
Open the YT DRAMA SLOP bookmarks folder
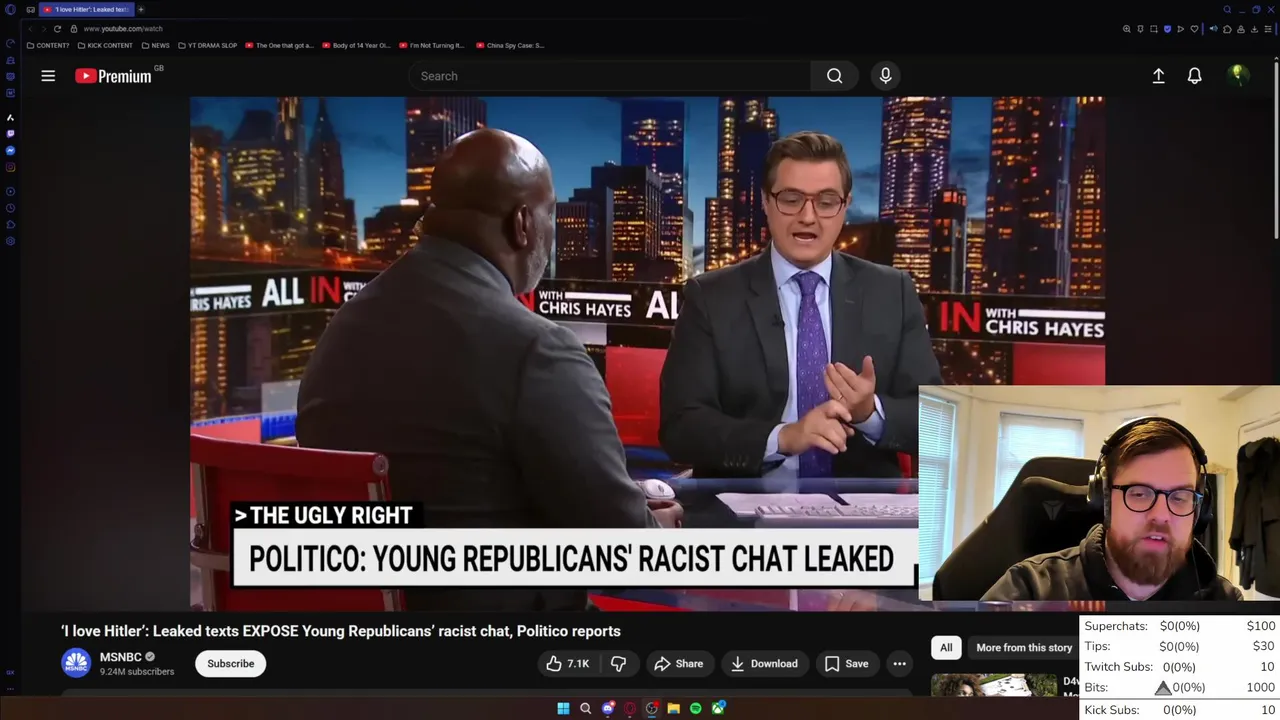[208, 45]
